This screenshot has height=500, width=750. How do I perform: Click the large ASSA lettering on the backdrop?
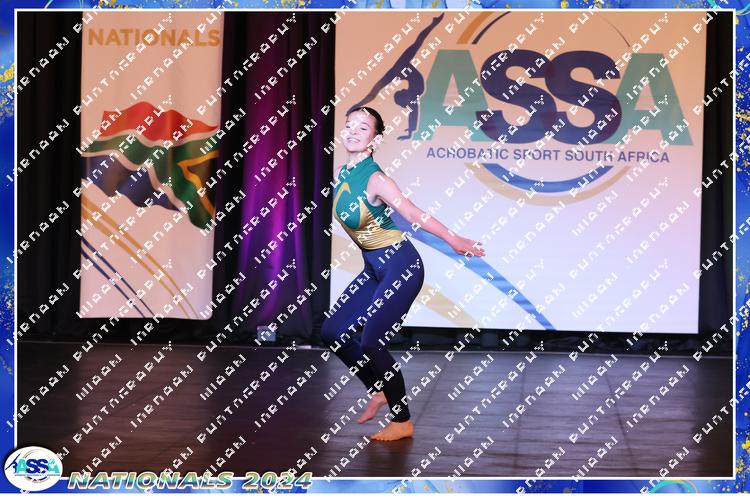(555, 98)
